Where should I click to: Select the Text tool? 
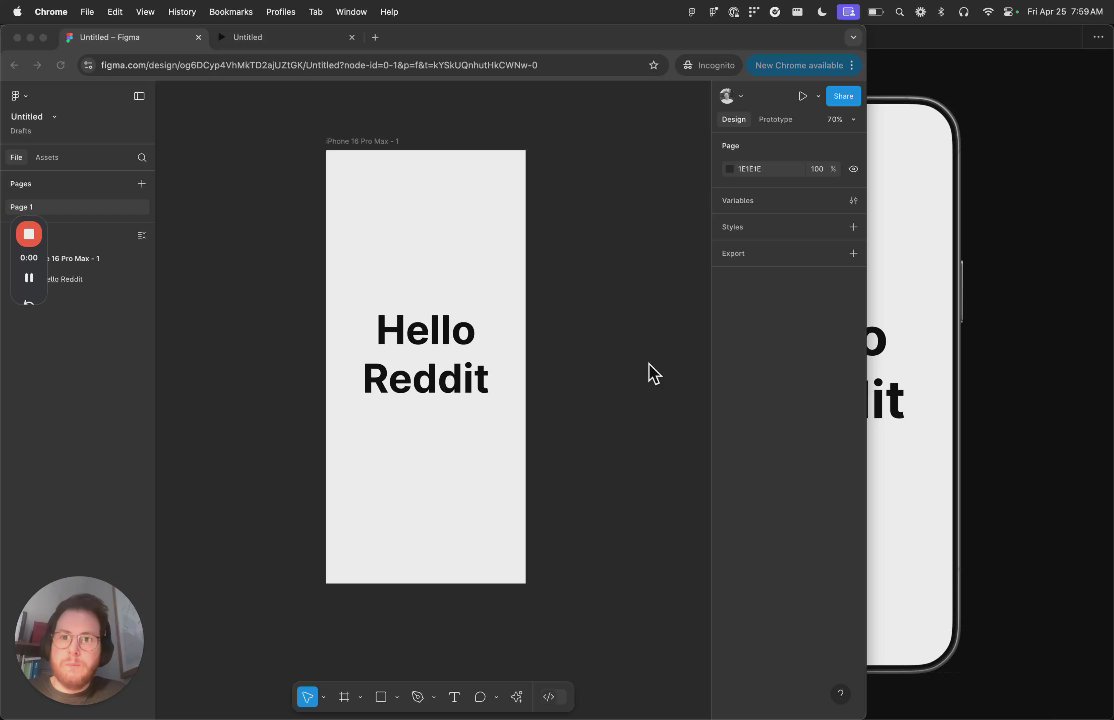(x=454, y=697)
